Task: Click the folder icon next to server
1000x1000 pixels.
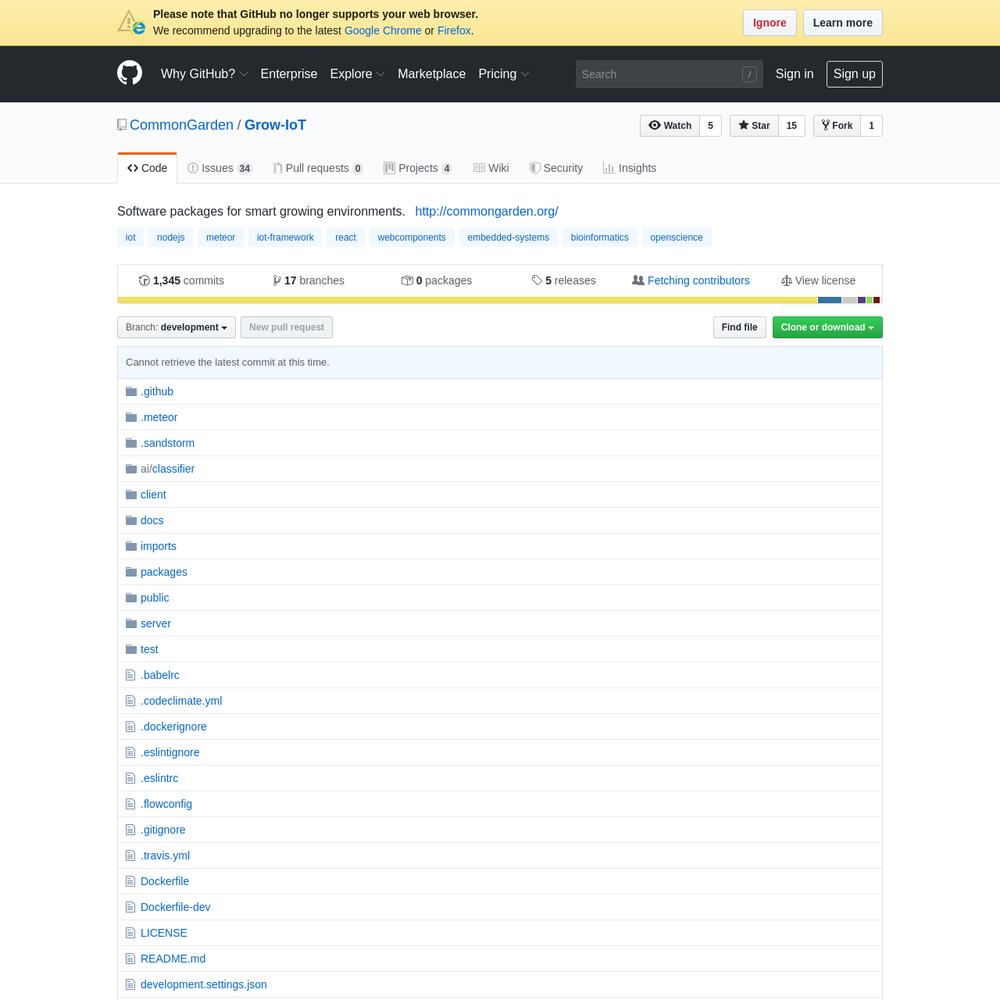Action: [131, 623]
